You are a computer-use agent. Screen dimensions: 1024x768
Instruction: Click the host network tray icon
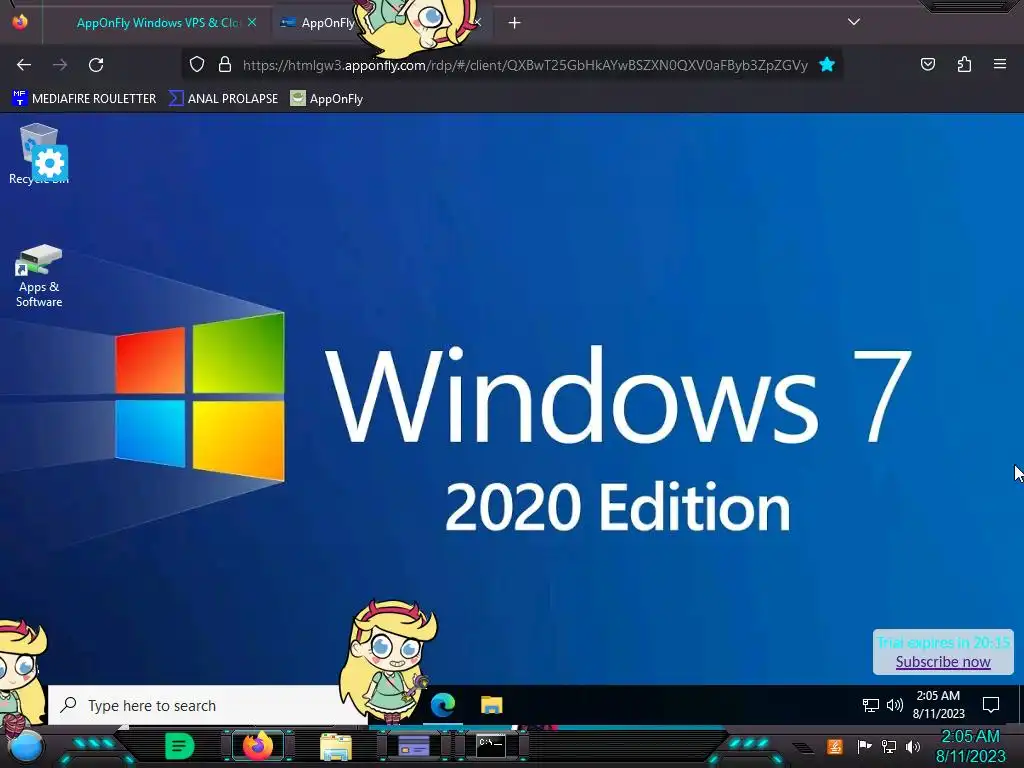click(889, 746)
